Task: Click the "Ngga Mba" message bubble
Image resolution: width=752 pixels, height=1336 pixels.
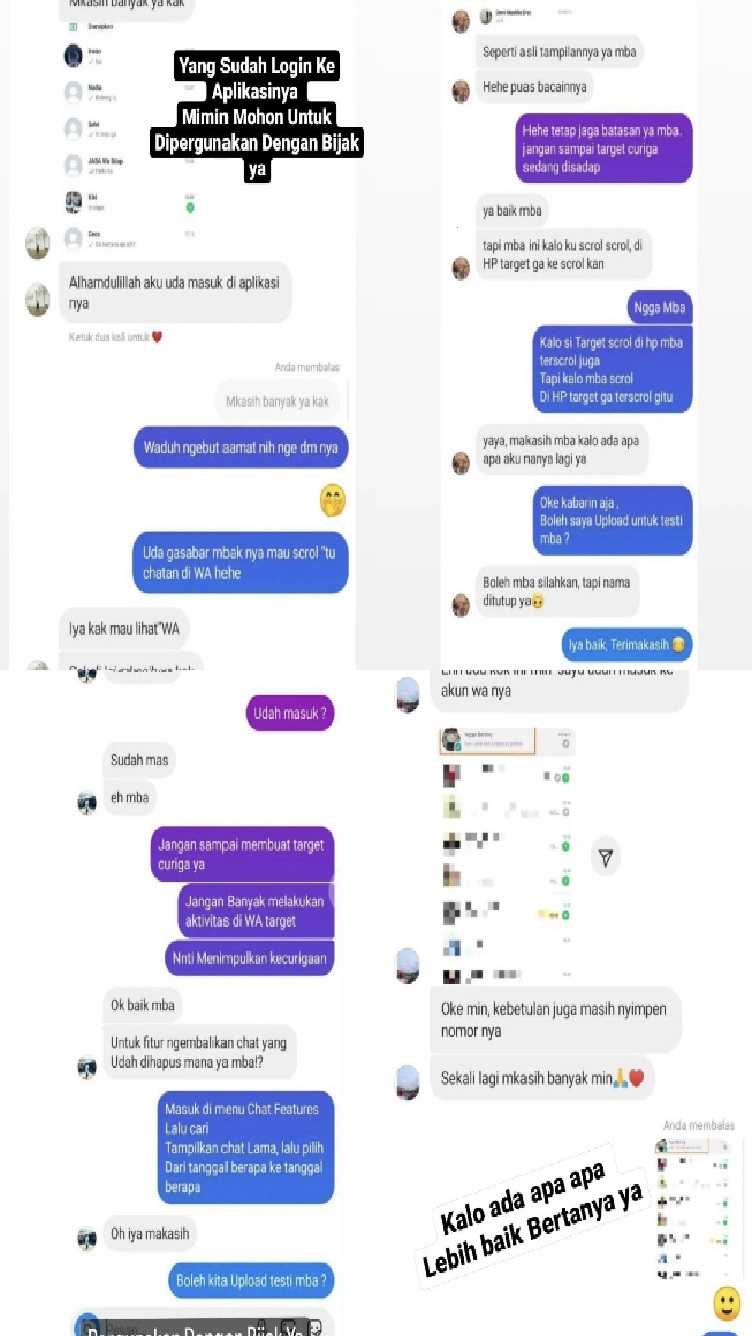Action: tap(659, 307)
